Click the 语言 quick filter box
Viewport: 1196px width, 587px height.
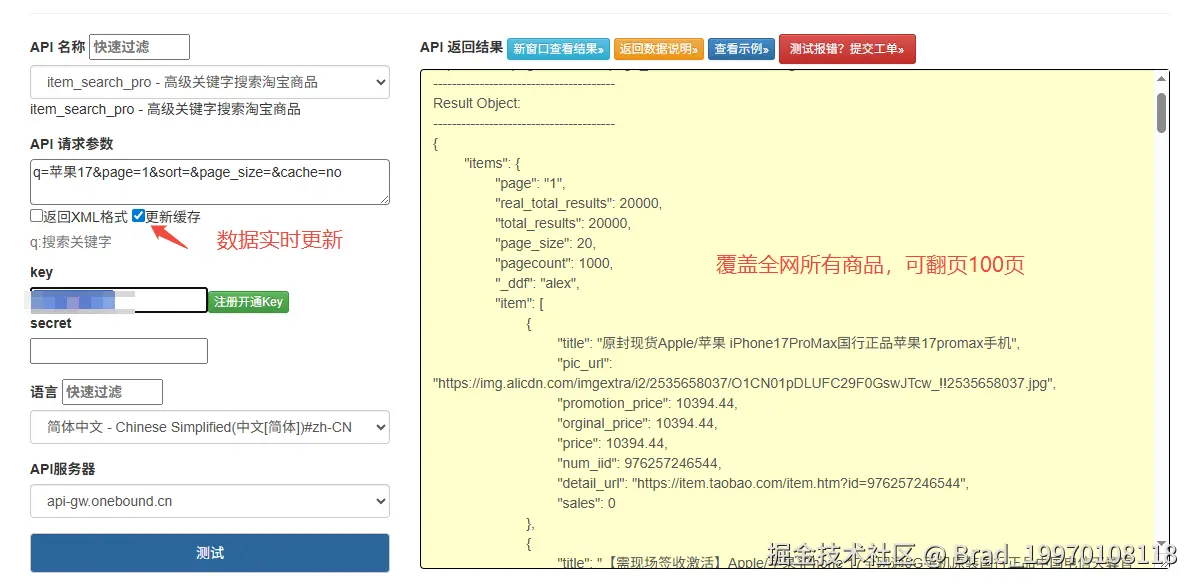point(112,392)
